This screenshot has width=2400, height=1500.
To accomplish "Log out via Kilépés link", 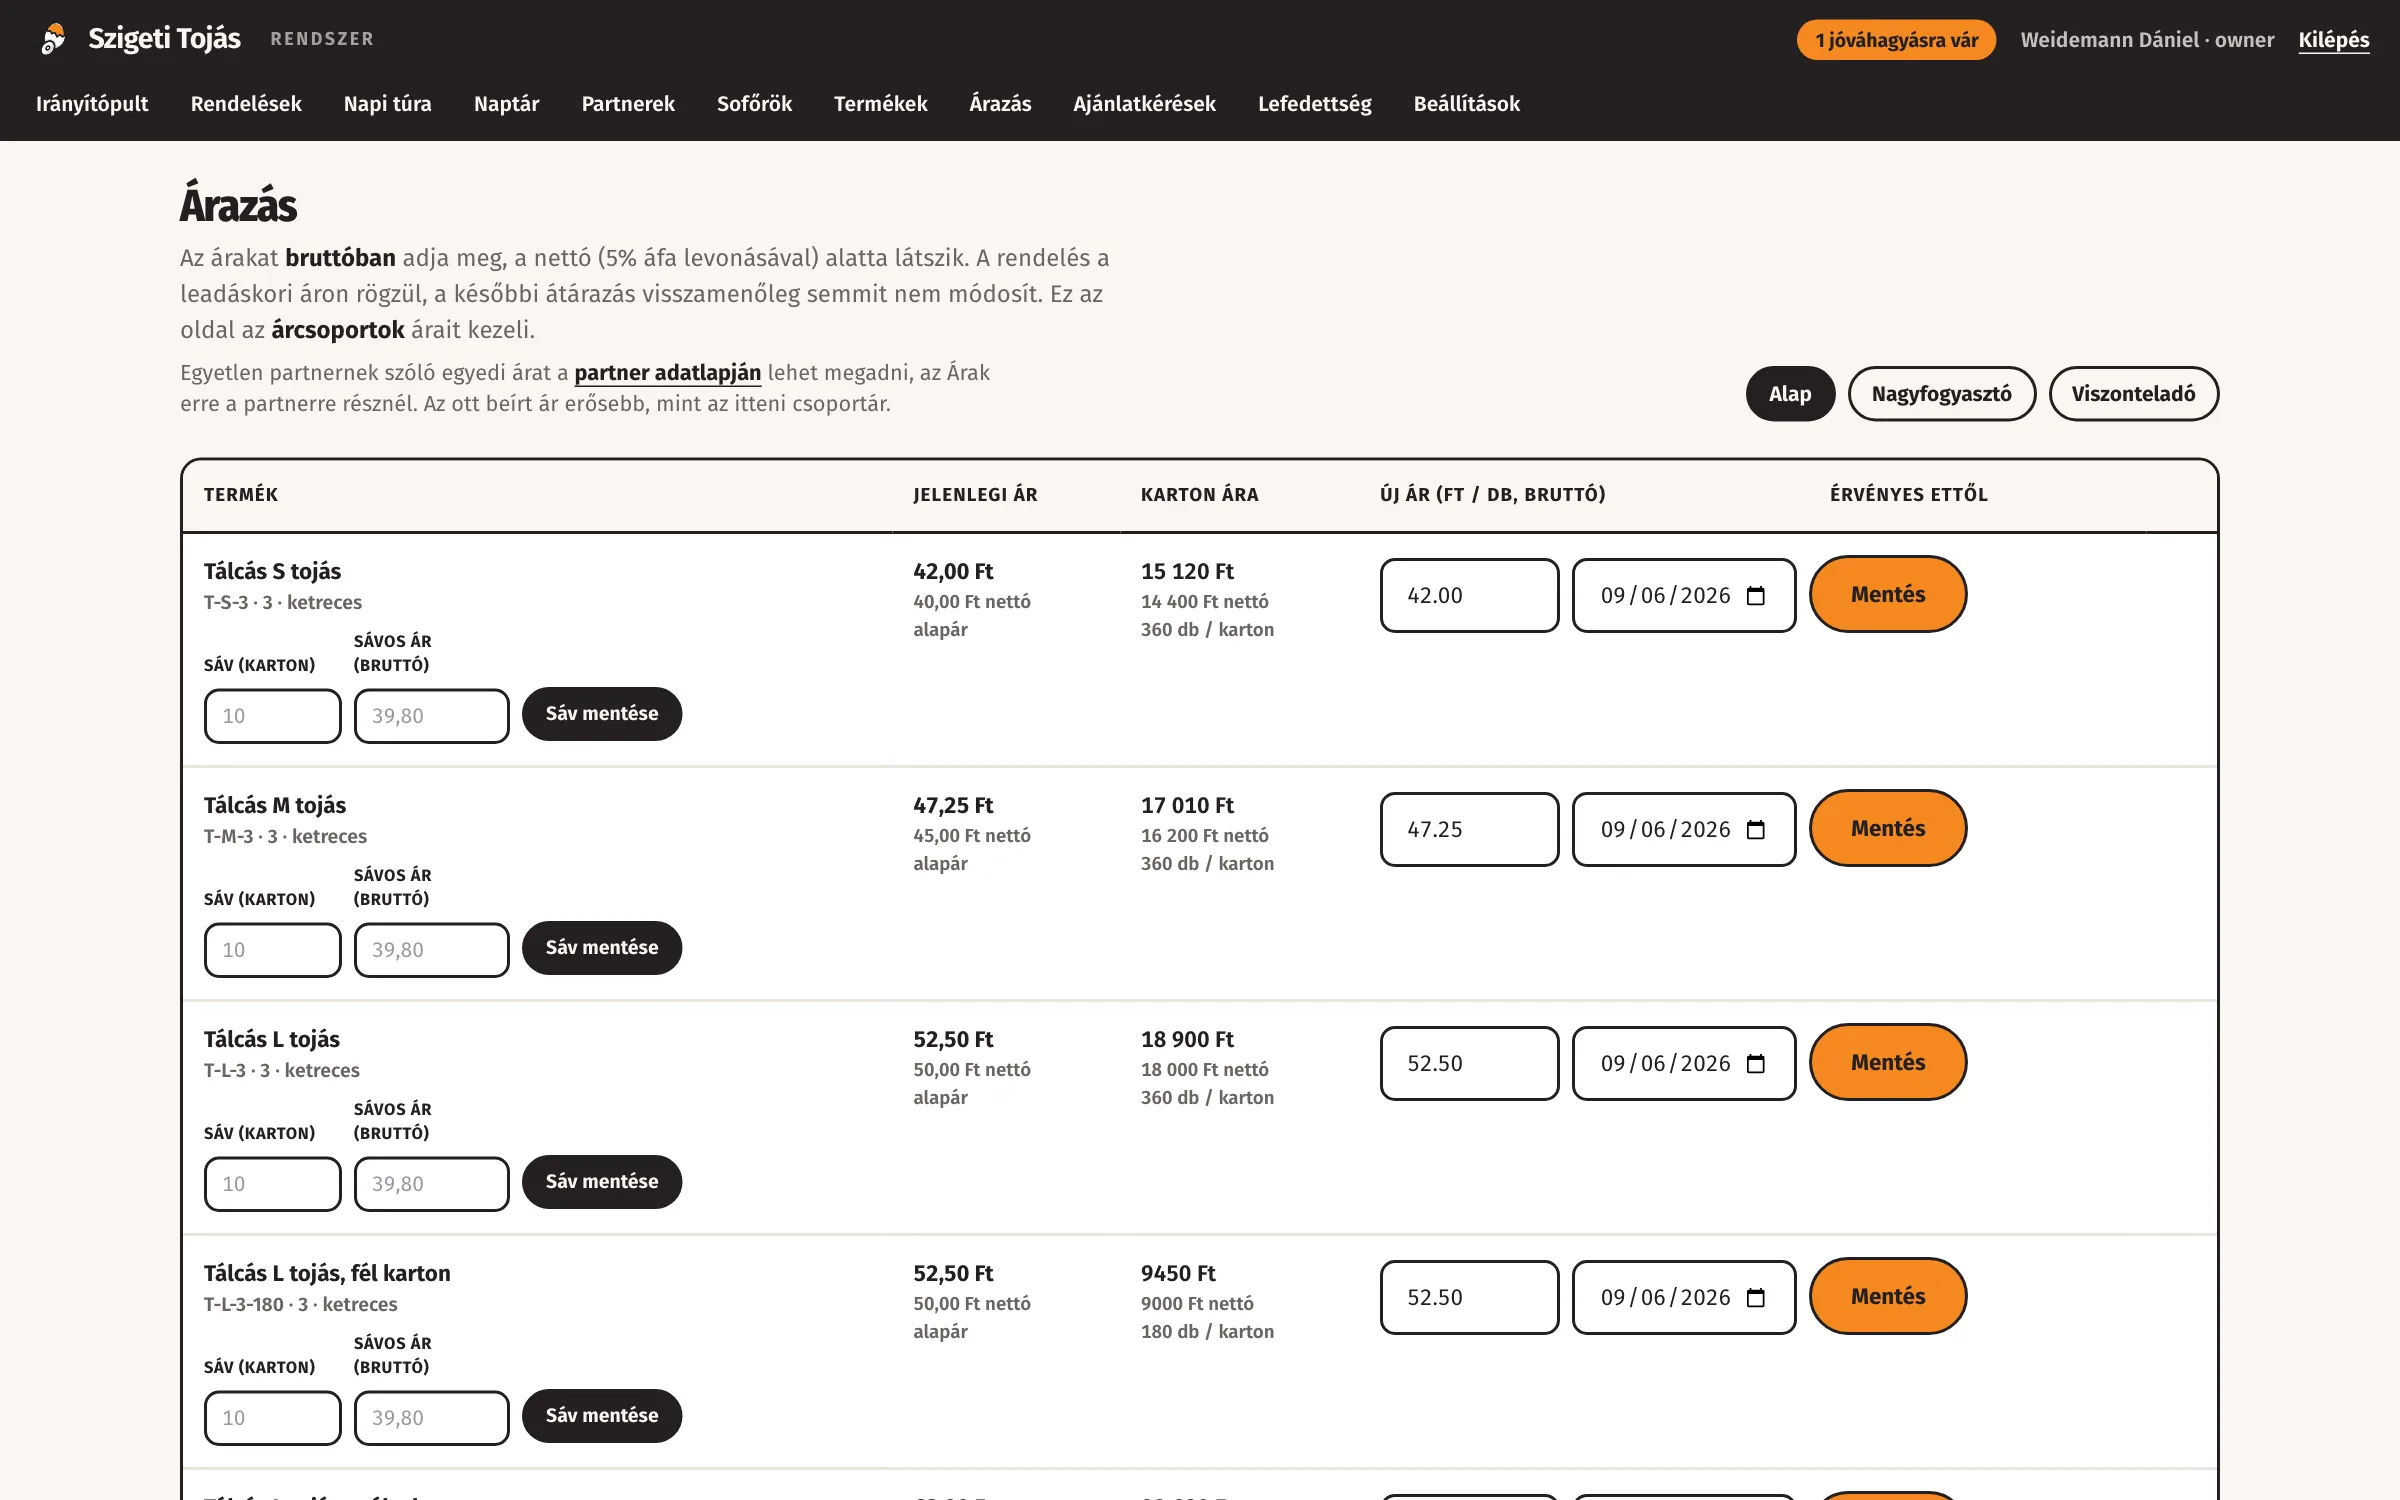I will point(2334,40).
